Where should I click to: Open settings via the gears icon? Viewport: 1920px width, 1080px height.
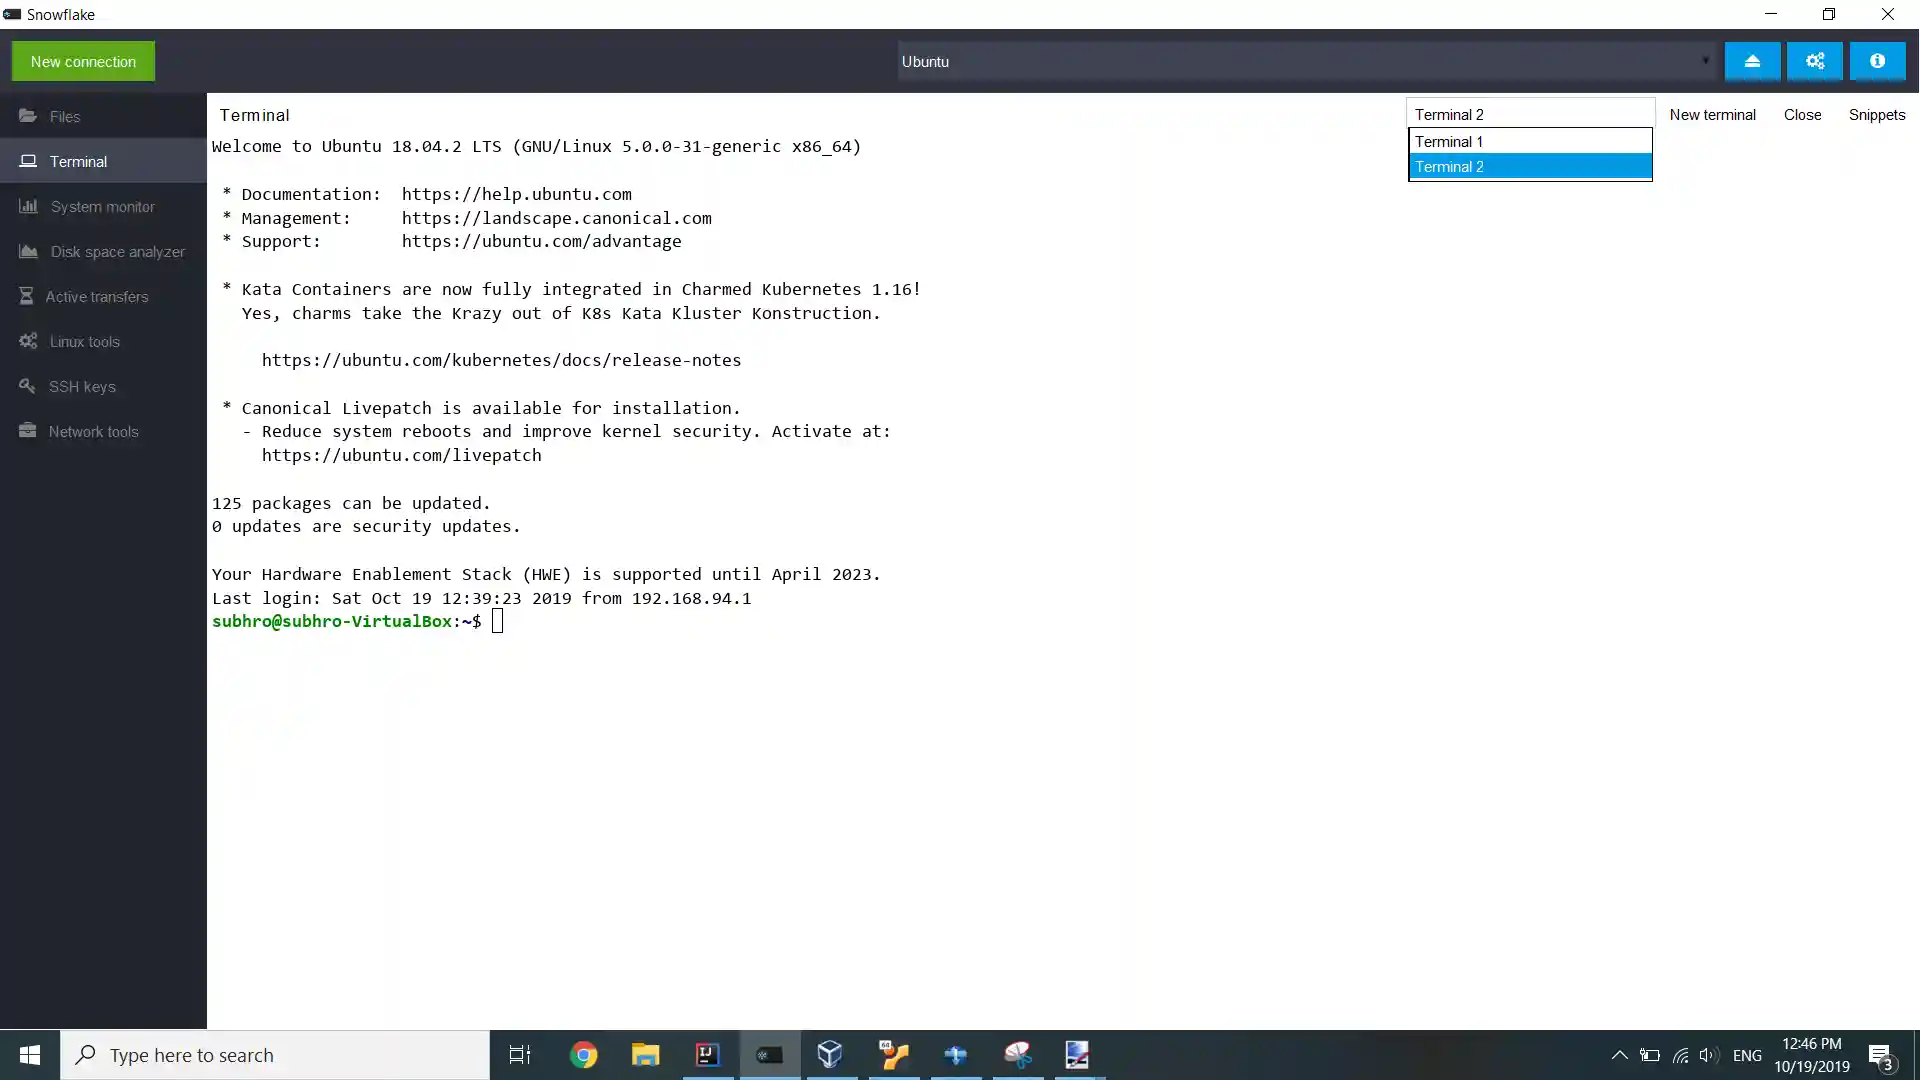coord(1815,61)
